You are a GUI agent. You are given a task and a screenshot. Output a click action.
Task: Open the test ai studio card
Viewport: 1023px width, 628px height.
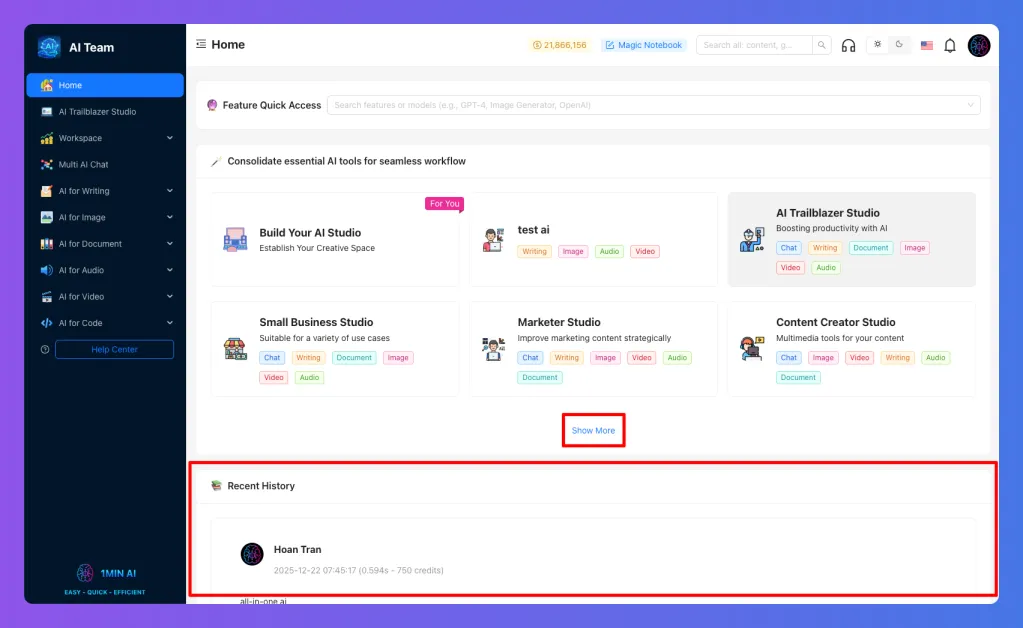[593, 239]
